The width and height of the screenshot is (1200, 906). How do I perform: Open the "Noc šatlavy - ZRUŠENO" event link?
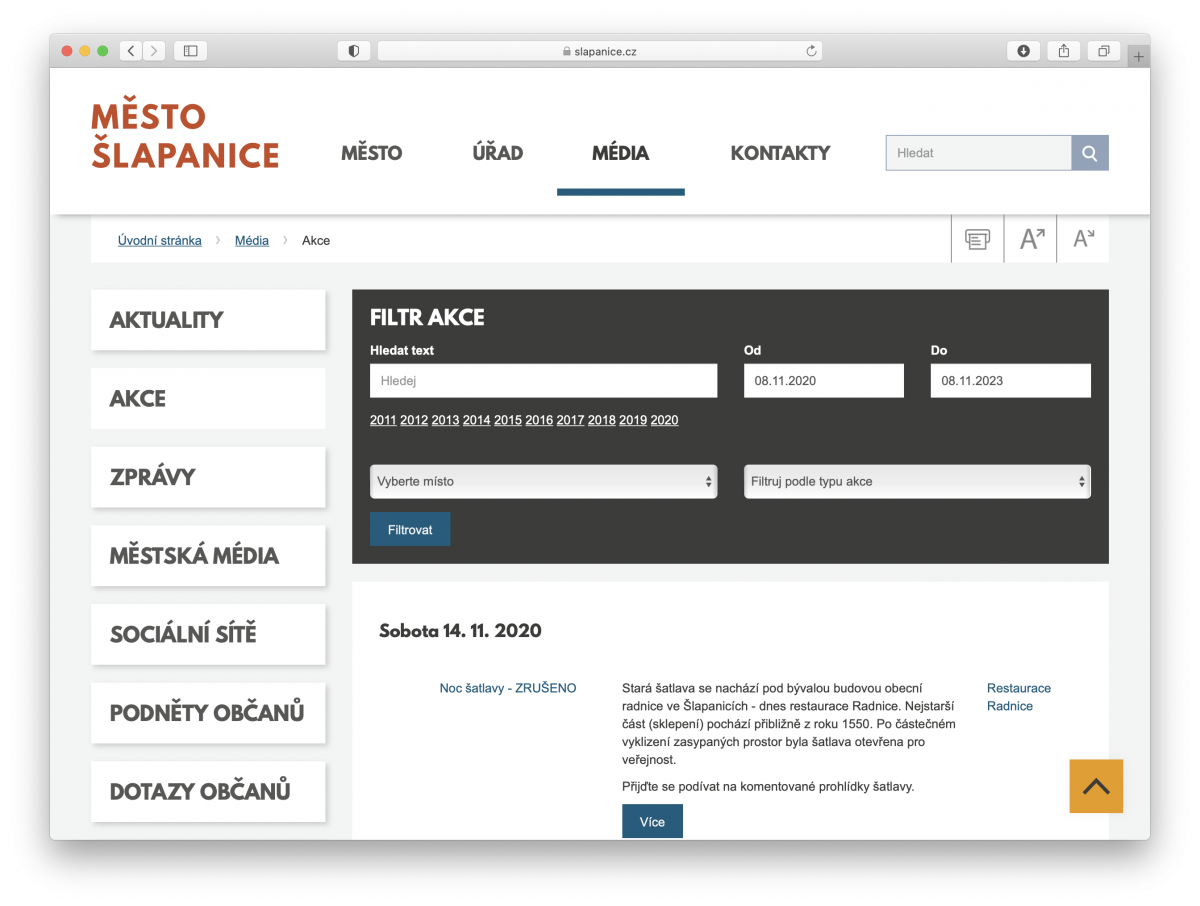pyautogui.click(x=508, y=688)
